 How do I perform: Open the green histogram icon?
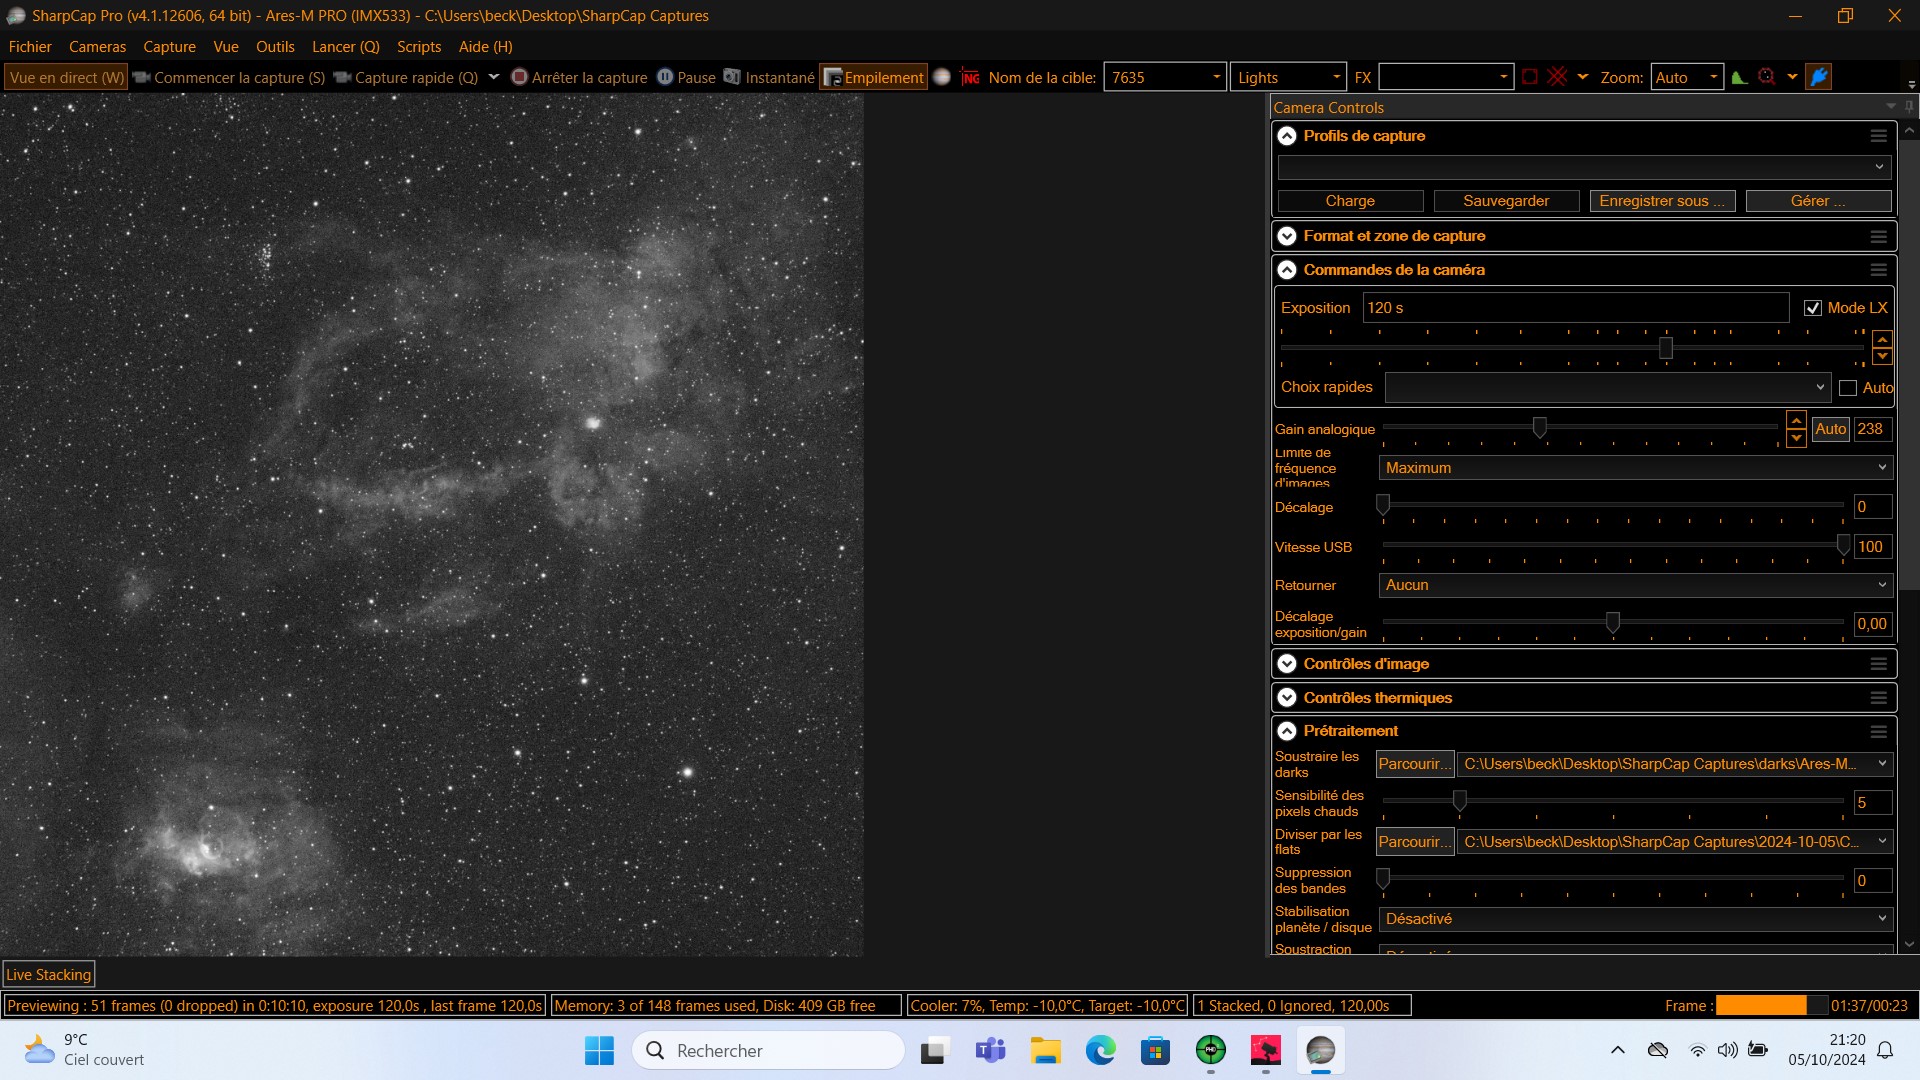1740,77
